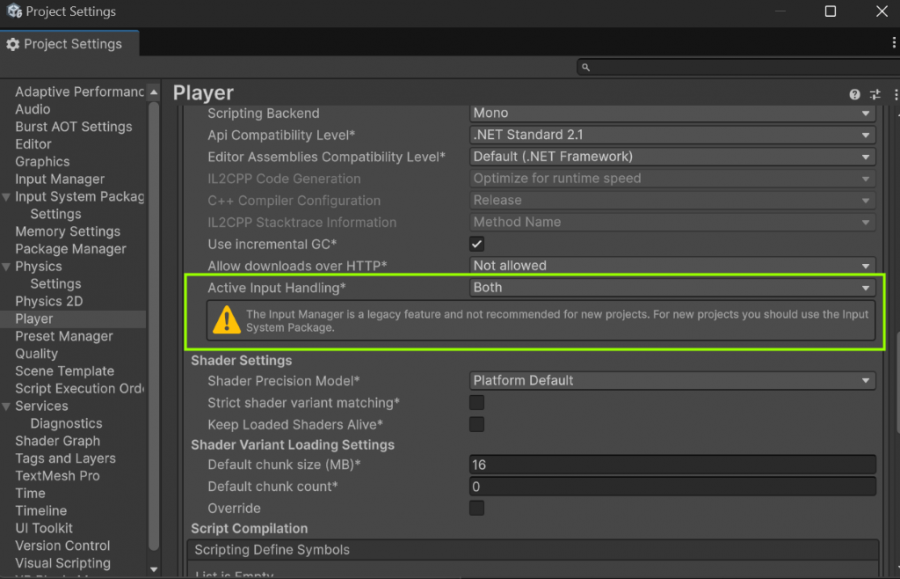Screen dimensions: 900x579
Task: Open the Player panel kebab menu
Action: (x=891, y=94)
